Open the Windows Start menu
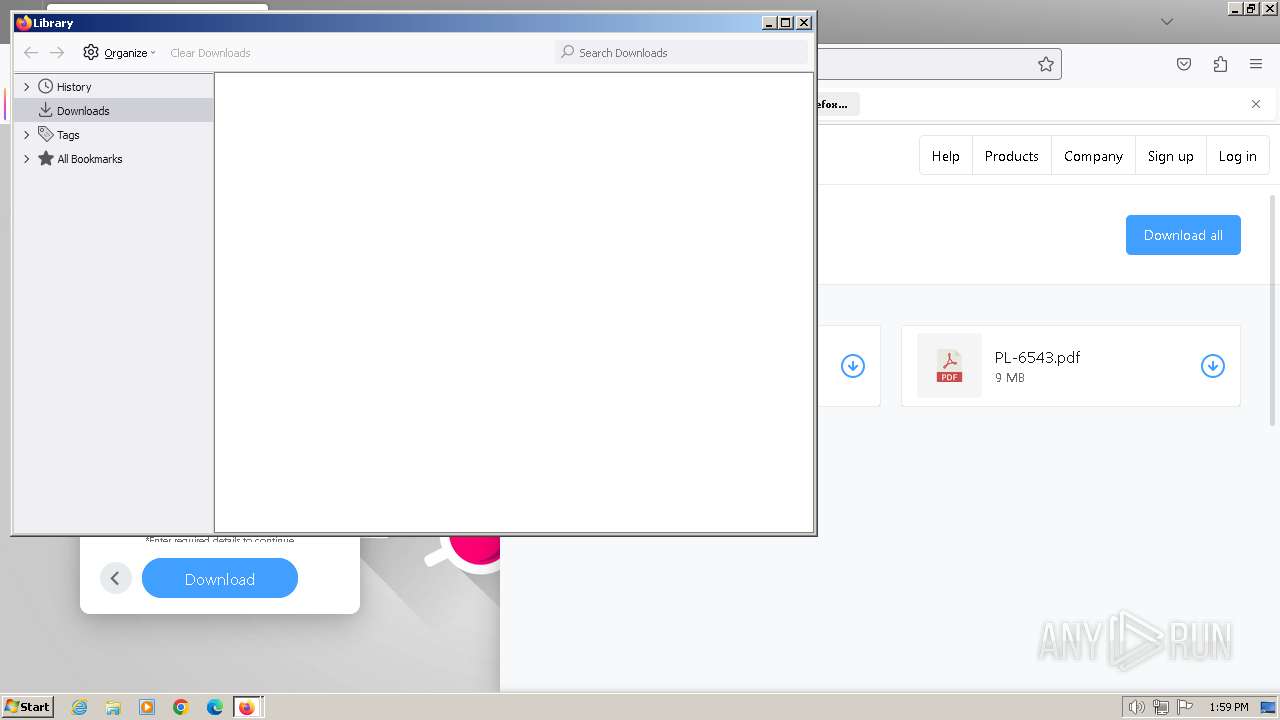Image resolution: width=1280 pixels, height=720 pixels. [27, 706]
